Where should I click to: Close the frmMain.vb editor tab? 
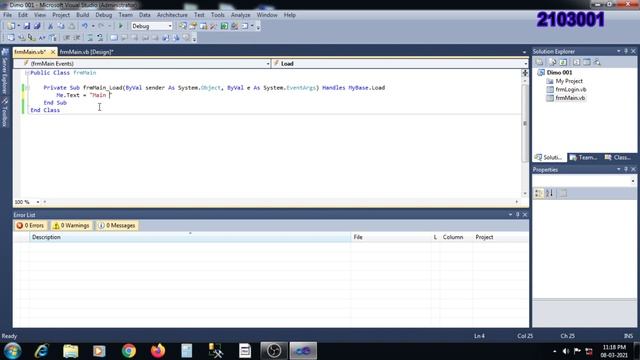click(x=53, y=52)
